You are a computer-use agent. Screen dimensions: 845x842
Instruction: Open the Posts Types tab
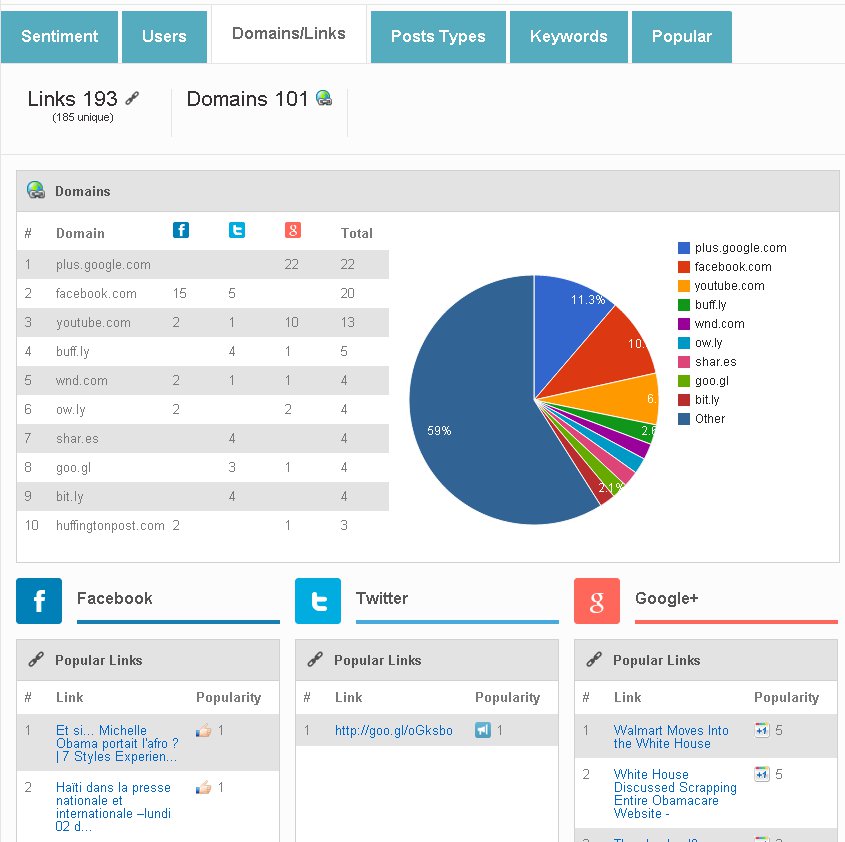[438, 37]
